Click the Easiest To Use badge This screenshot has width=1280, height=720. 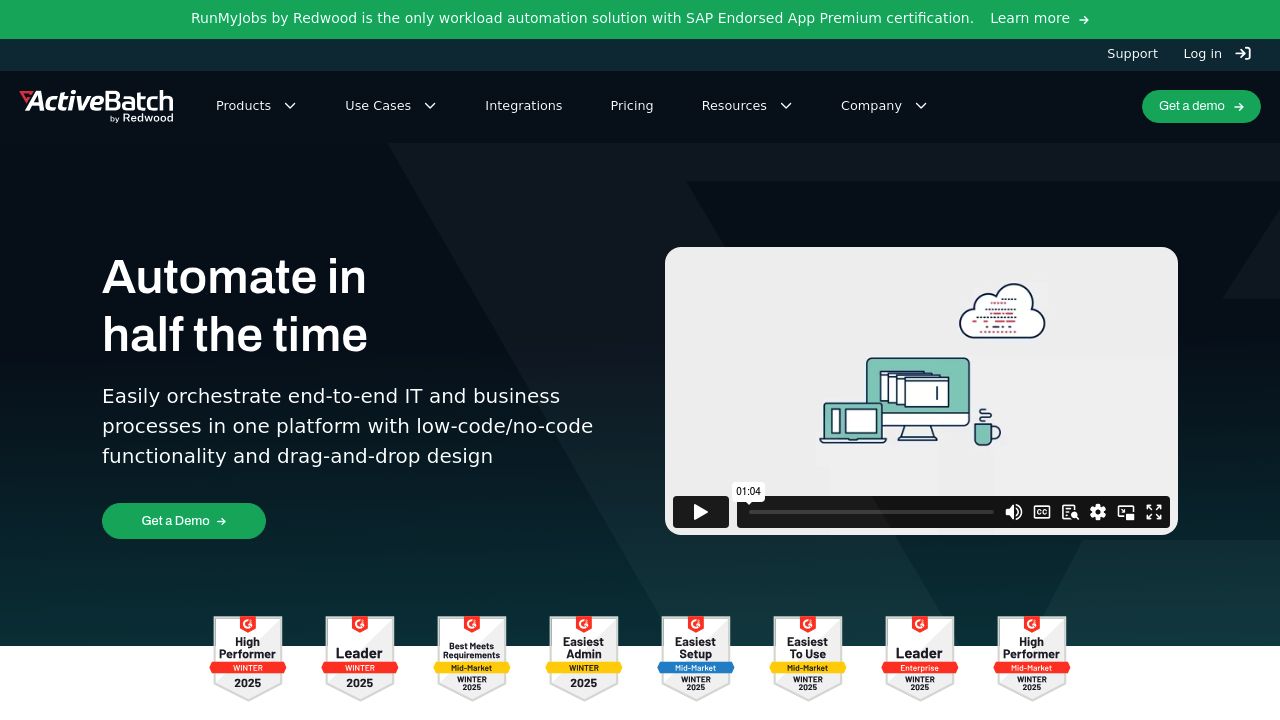(x=808, y=658)
